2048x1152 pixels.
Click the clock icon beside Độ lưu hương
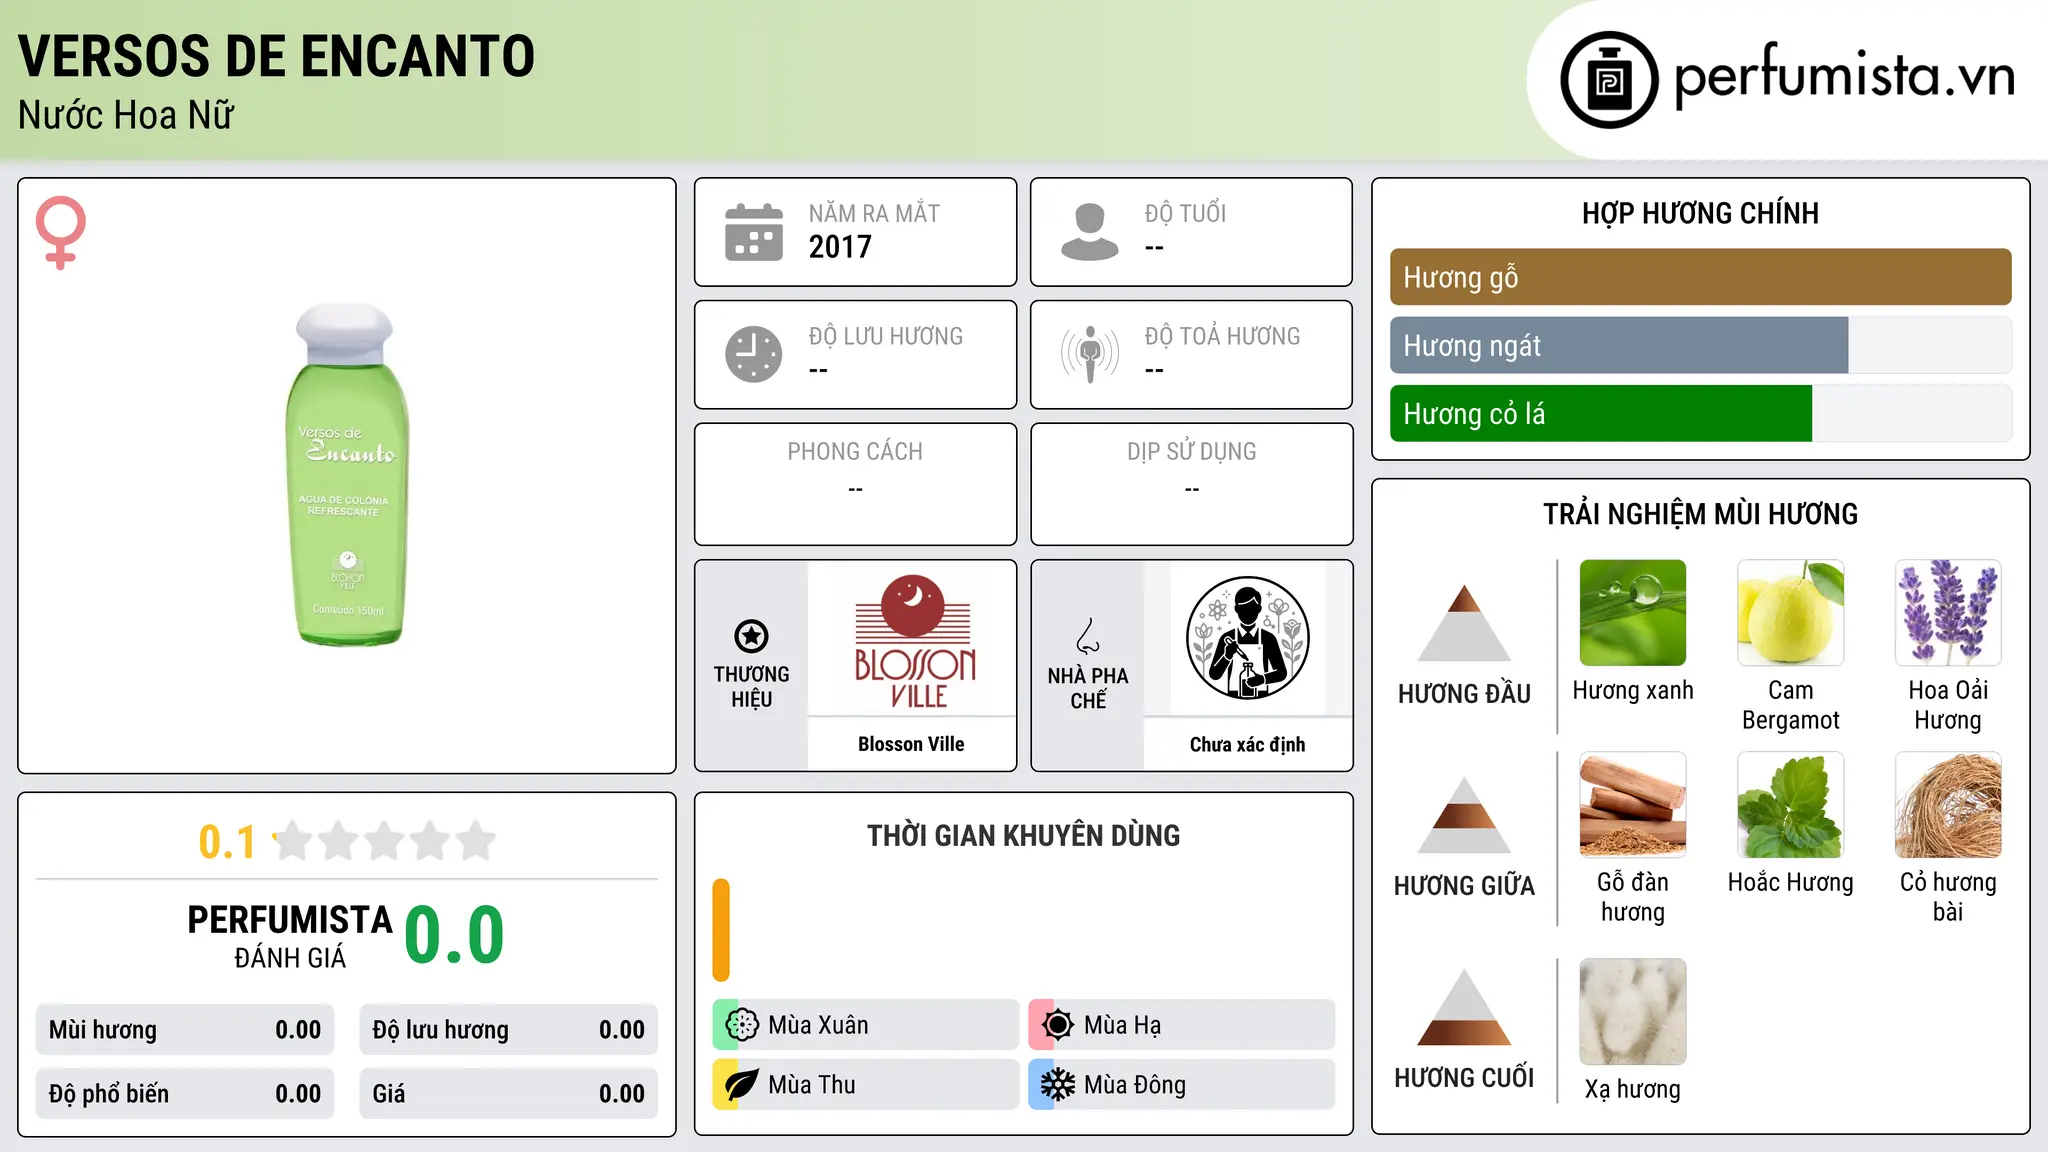754,354
